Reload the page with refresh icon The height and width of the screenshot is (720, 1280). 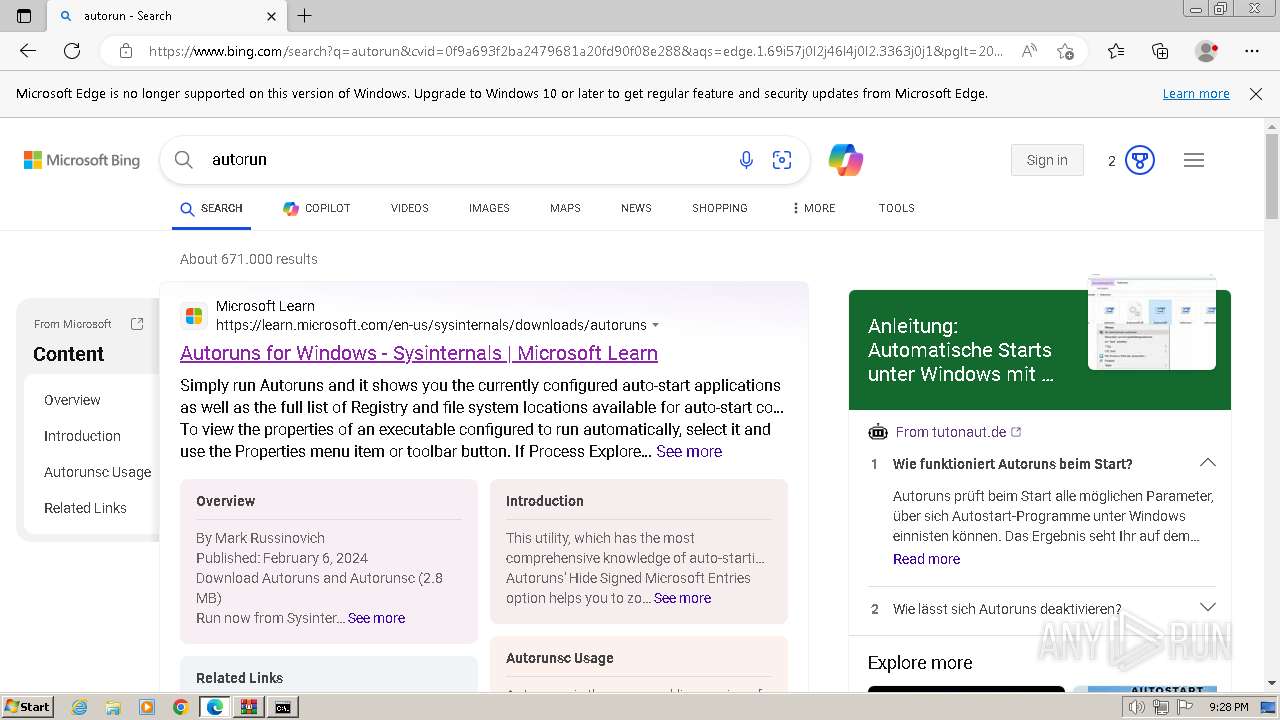click(x=72, y=51)
